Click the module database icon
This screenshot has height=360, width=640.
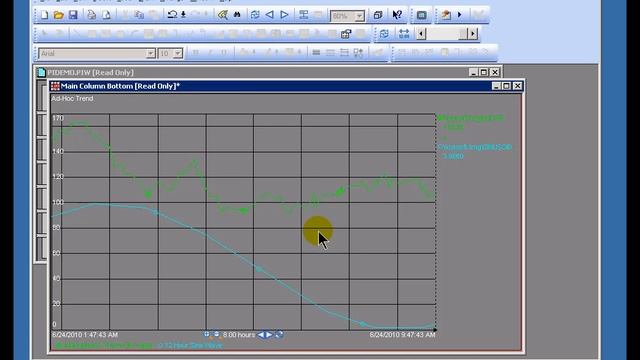coord(446,15)
